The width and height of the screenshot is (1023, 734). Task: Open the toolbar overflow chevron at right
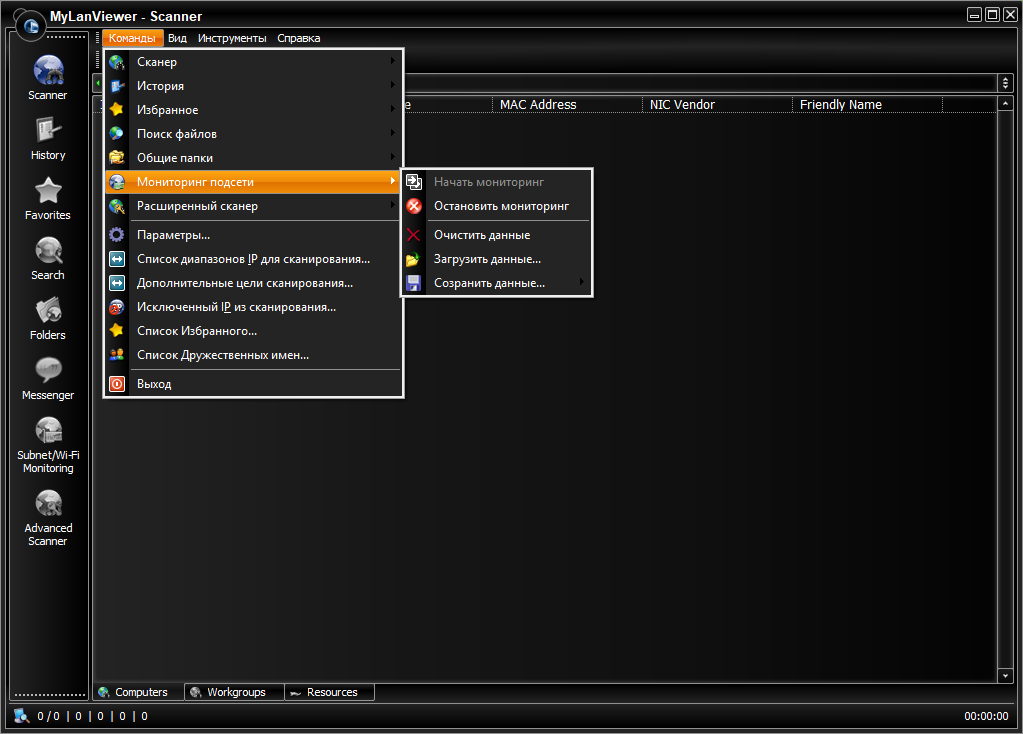[1005, 83]
